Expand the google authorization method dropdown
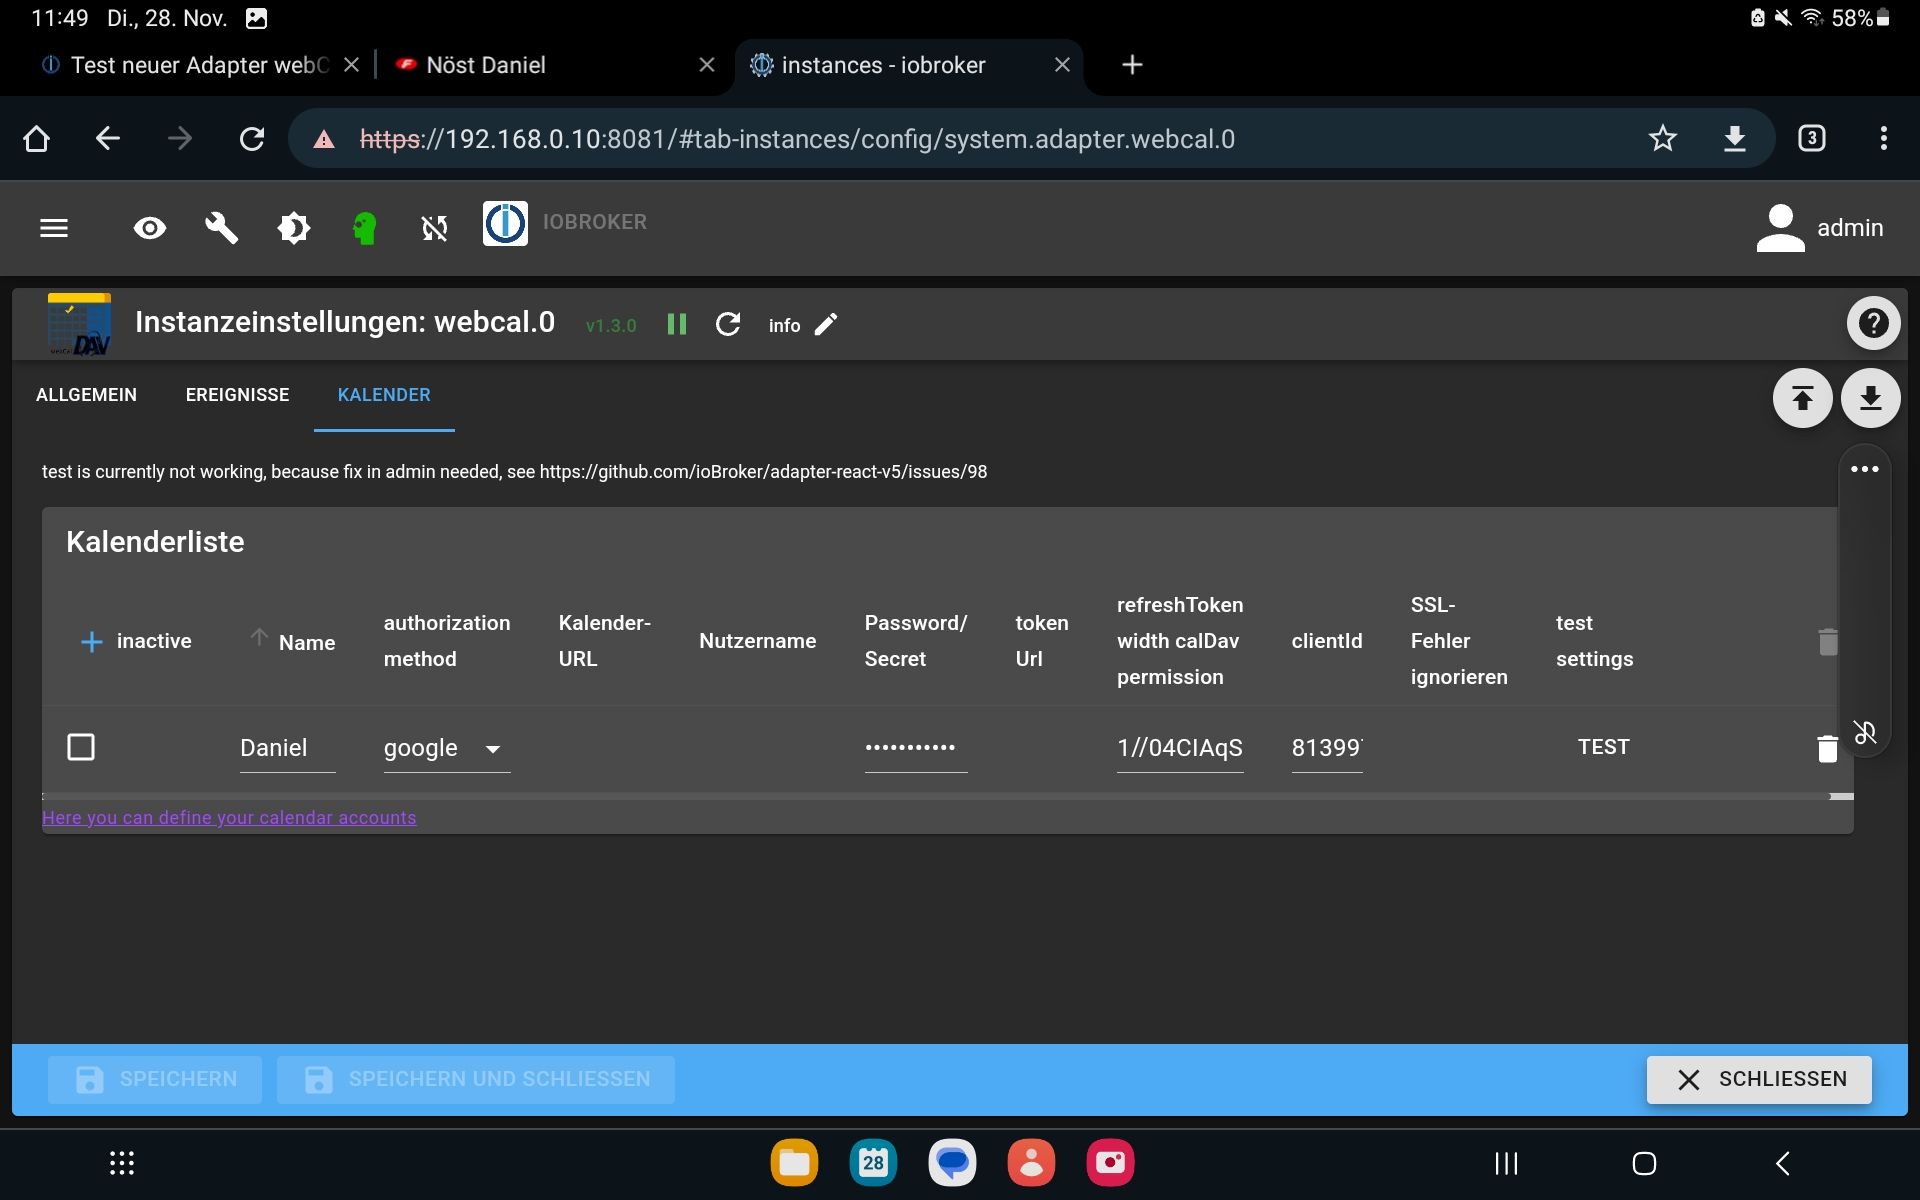 pyautogui.click(x=492, y=749)
